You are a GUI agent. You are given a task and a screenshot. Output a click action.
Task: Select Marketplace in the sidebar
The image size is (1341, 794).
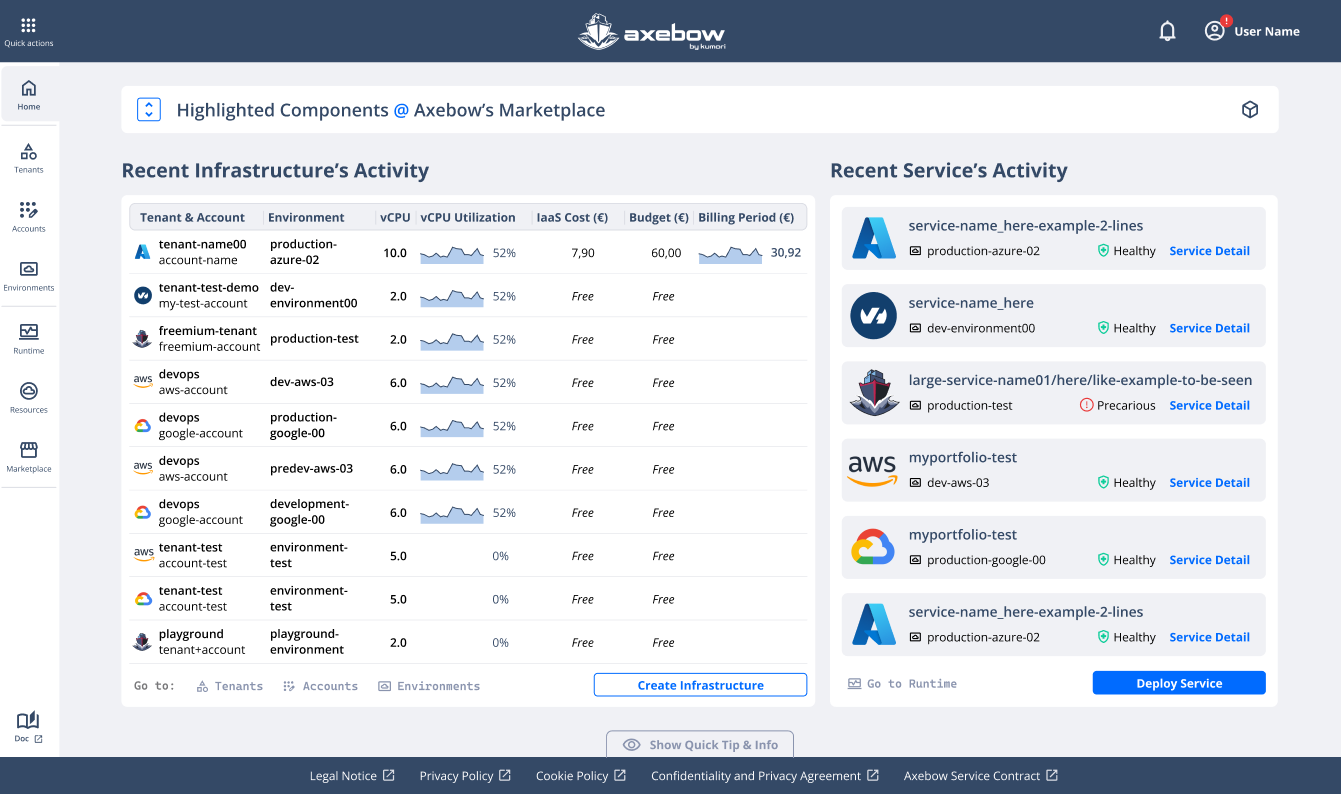(29, 456)
